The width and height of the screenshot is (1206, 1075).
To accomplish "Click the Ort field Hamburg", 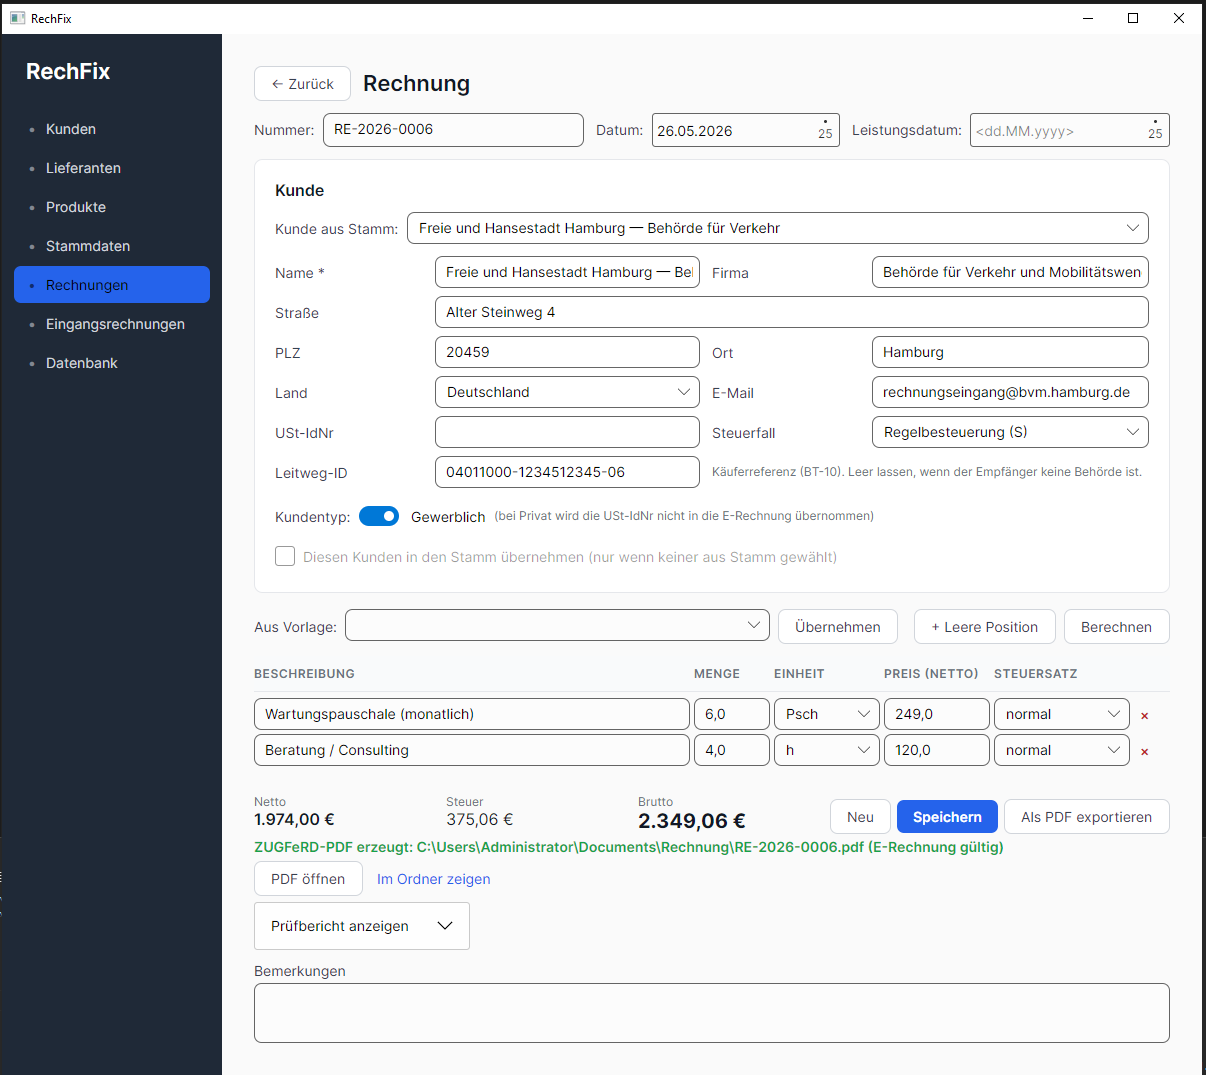I will point(1010,352).
